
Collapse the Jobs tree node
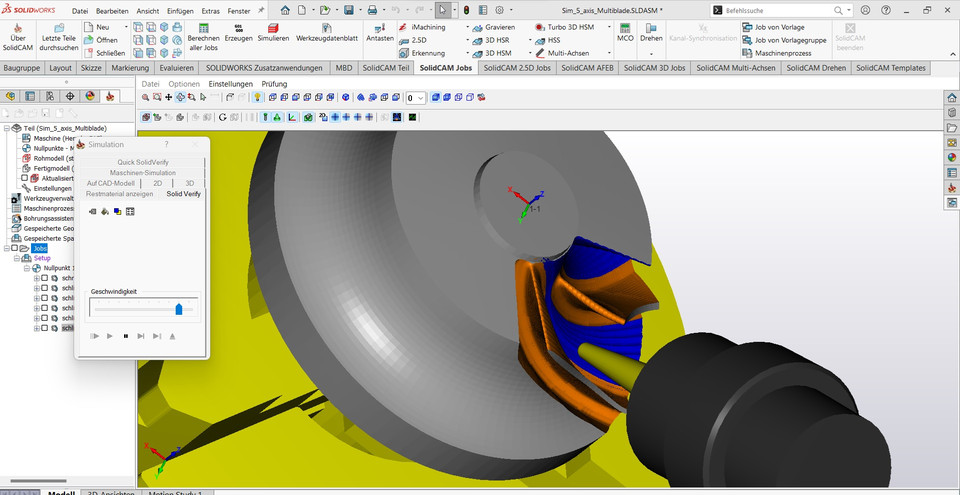(6, 248)
